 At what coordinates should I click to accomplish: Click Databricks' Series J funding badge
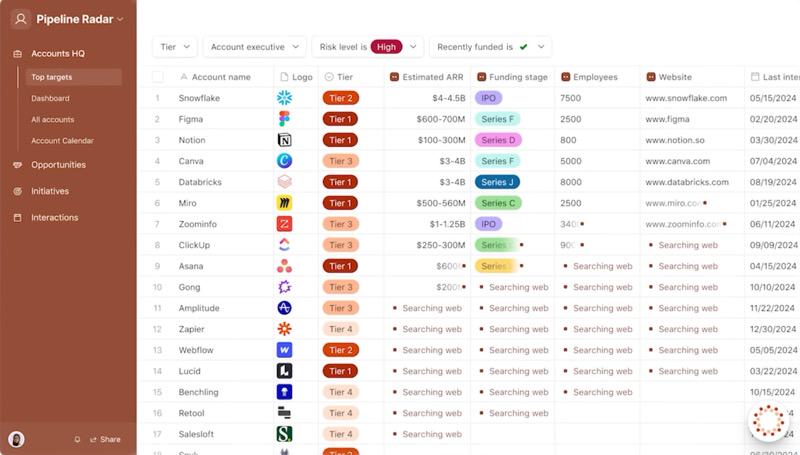(497, 182)
